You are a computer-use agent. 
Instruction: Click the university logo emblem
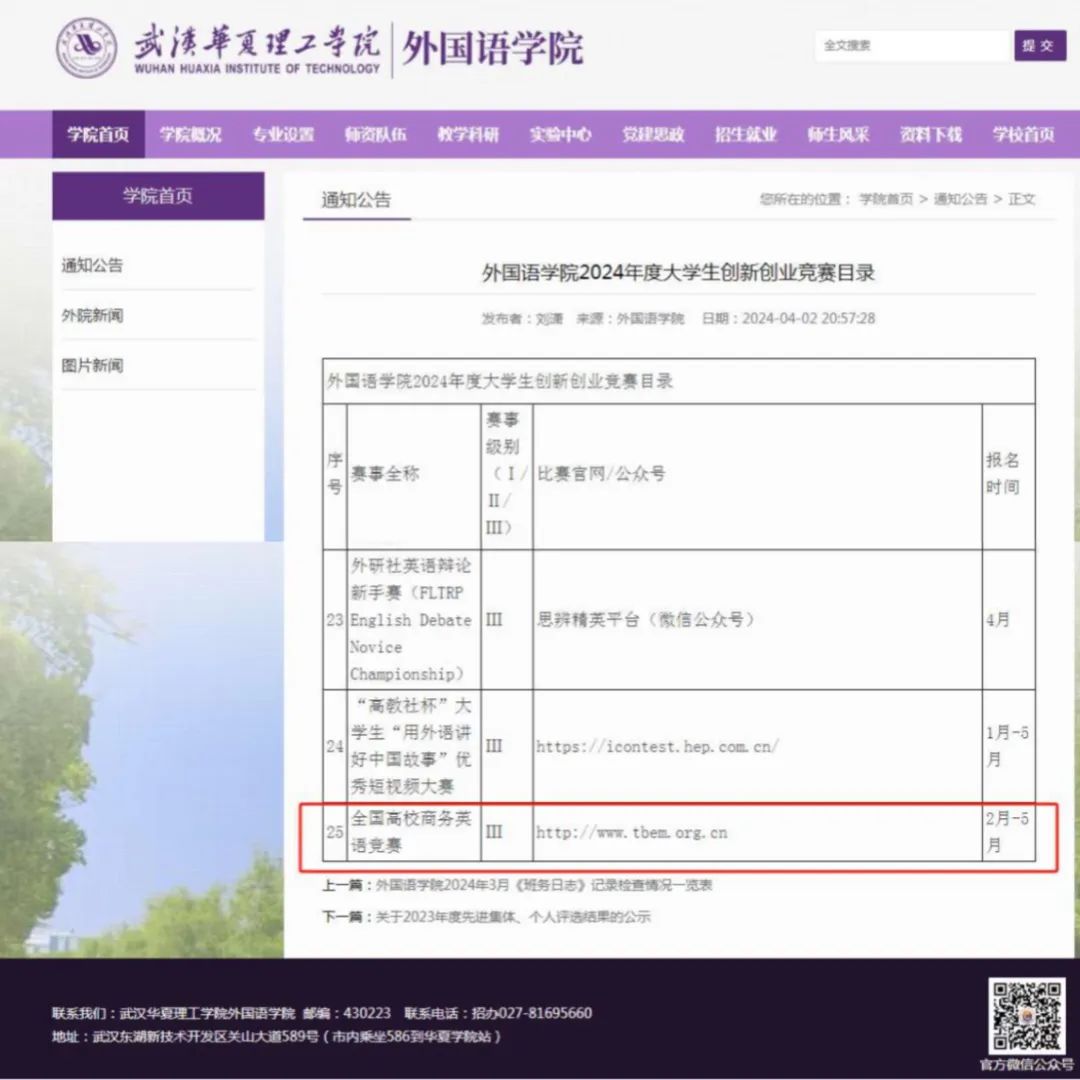(86, 46)
